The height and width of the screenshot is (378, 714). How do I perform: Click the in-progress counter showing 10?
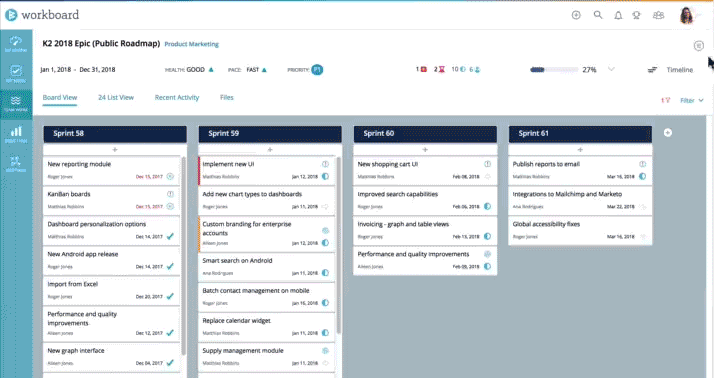click(458, 69)
